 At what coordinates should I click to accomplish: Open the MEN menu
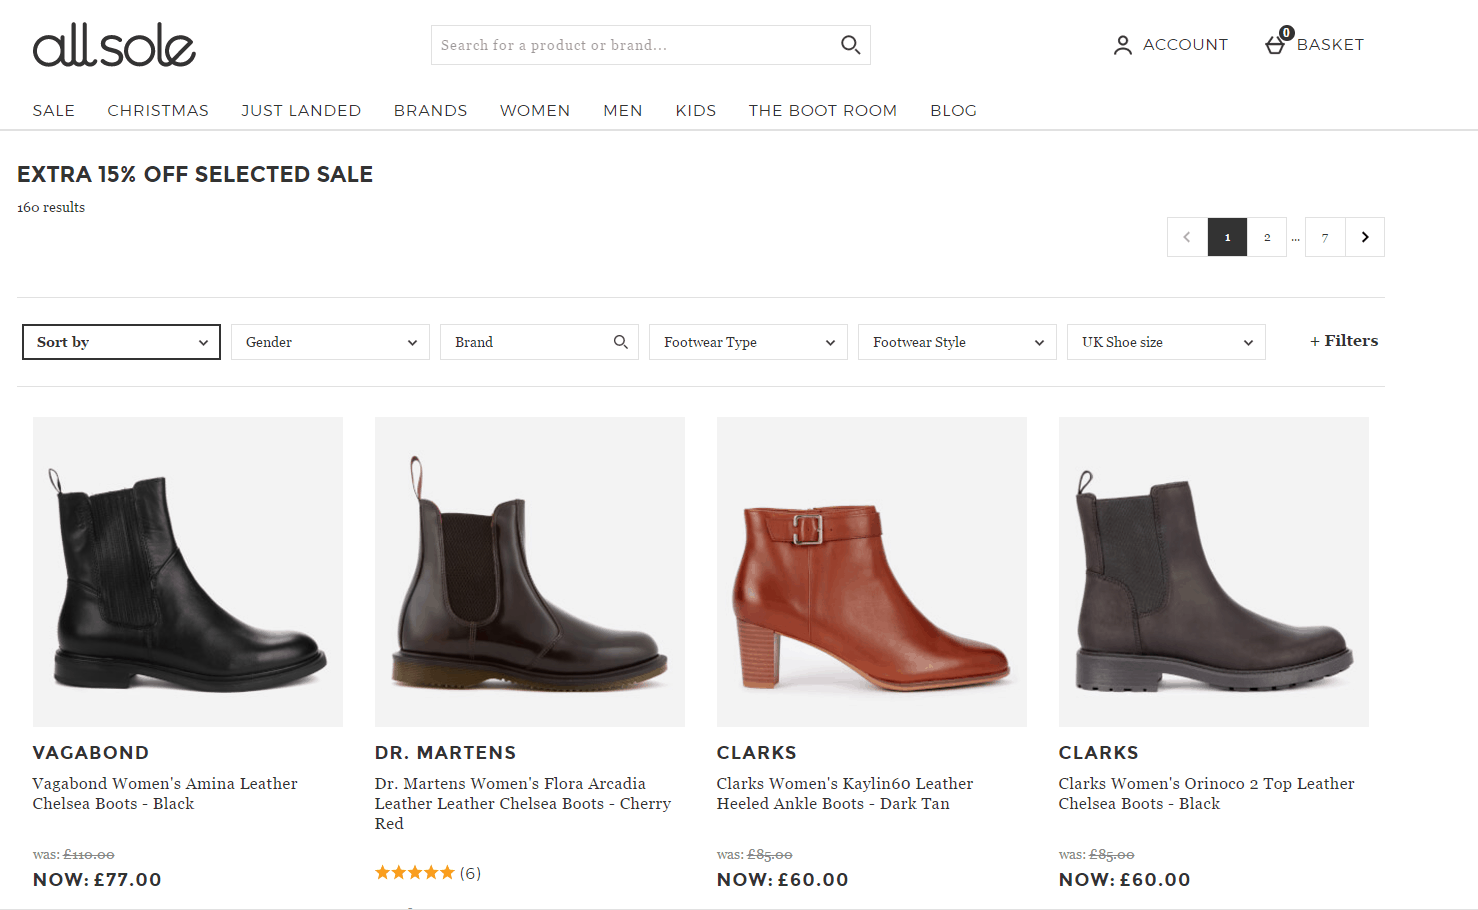coord(623,111)
